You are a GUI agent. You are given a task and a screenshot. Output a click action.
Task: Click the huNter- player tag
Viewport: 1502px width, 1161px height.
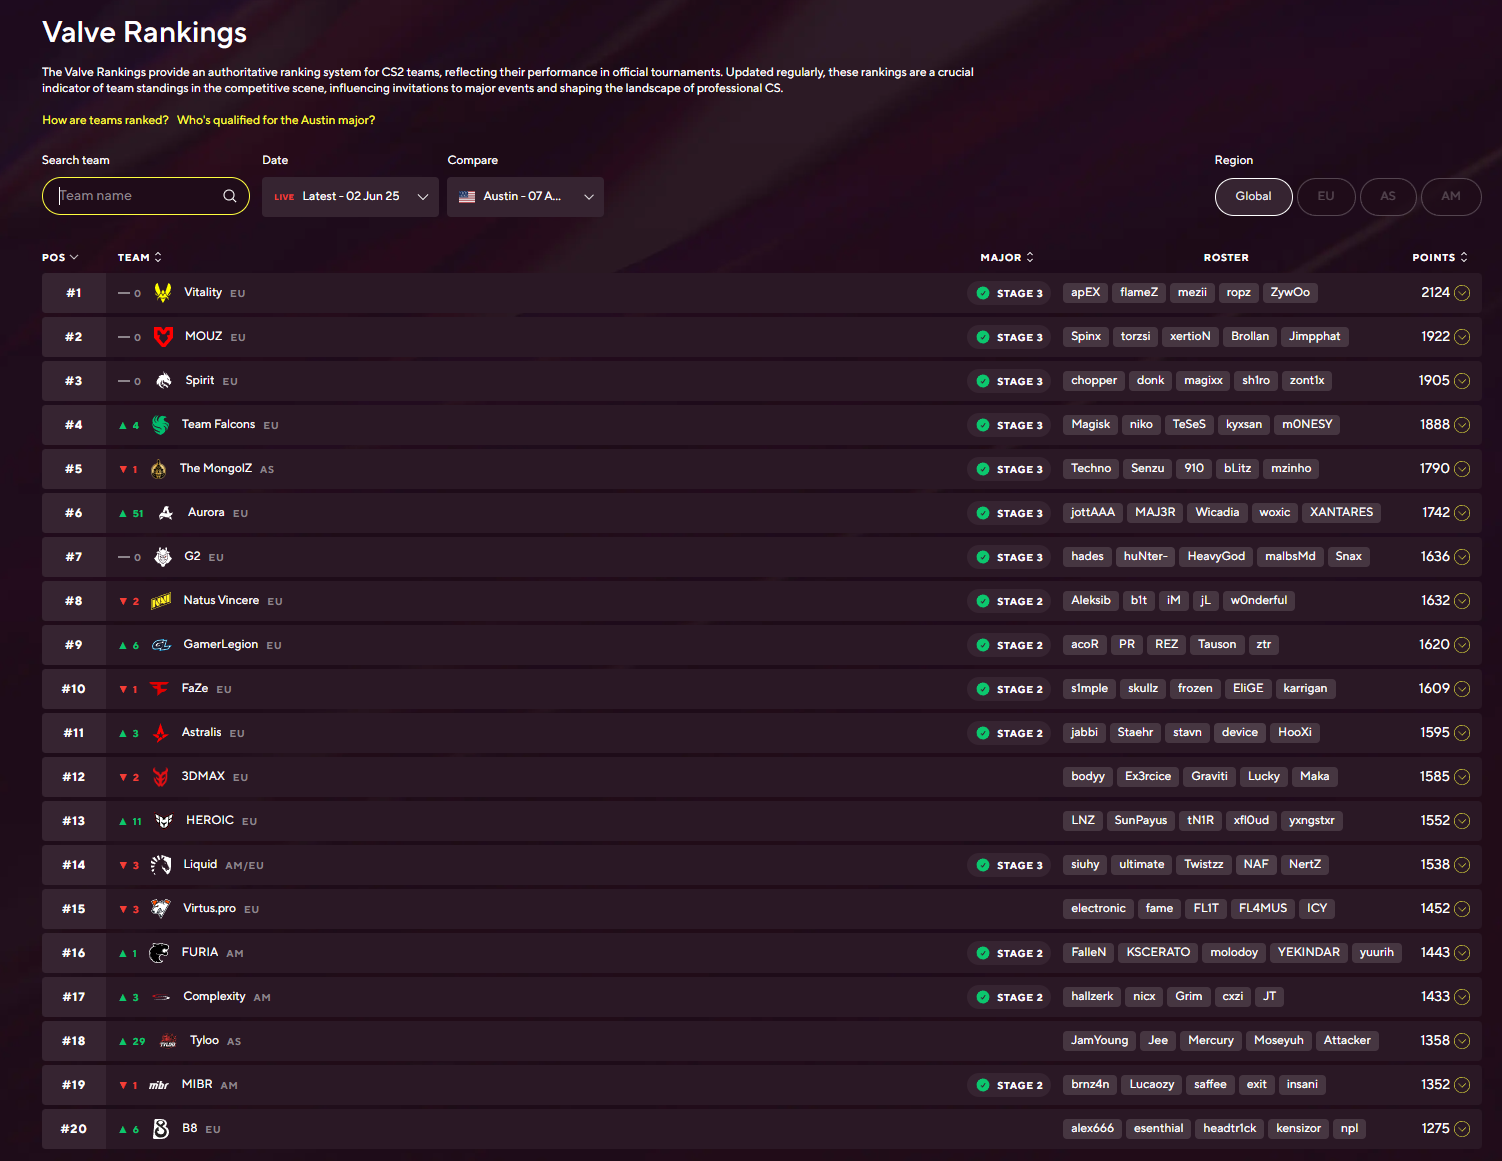(x=1145, y=557)
